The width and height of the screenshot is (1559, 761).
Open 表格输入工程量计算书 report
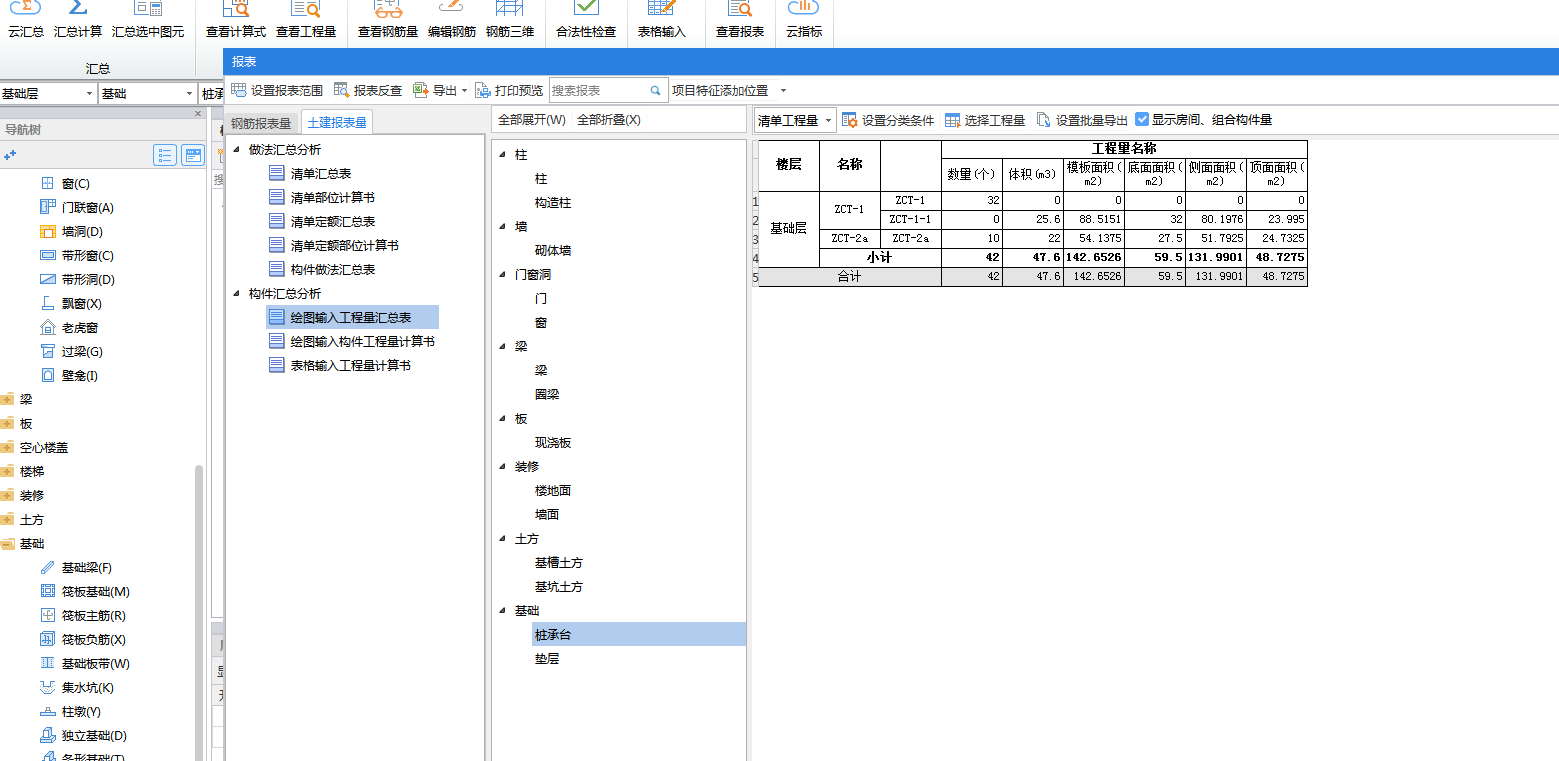[340, 366]
